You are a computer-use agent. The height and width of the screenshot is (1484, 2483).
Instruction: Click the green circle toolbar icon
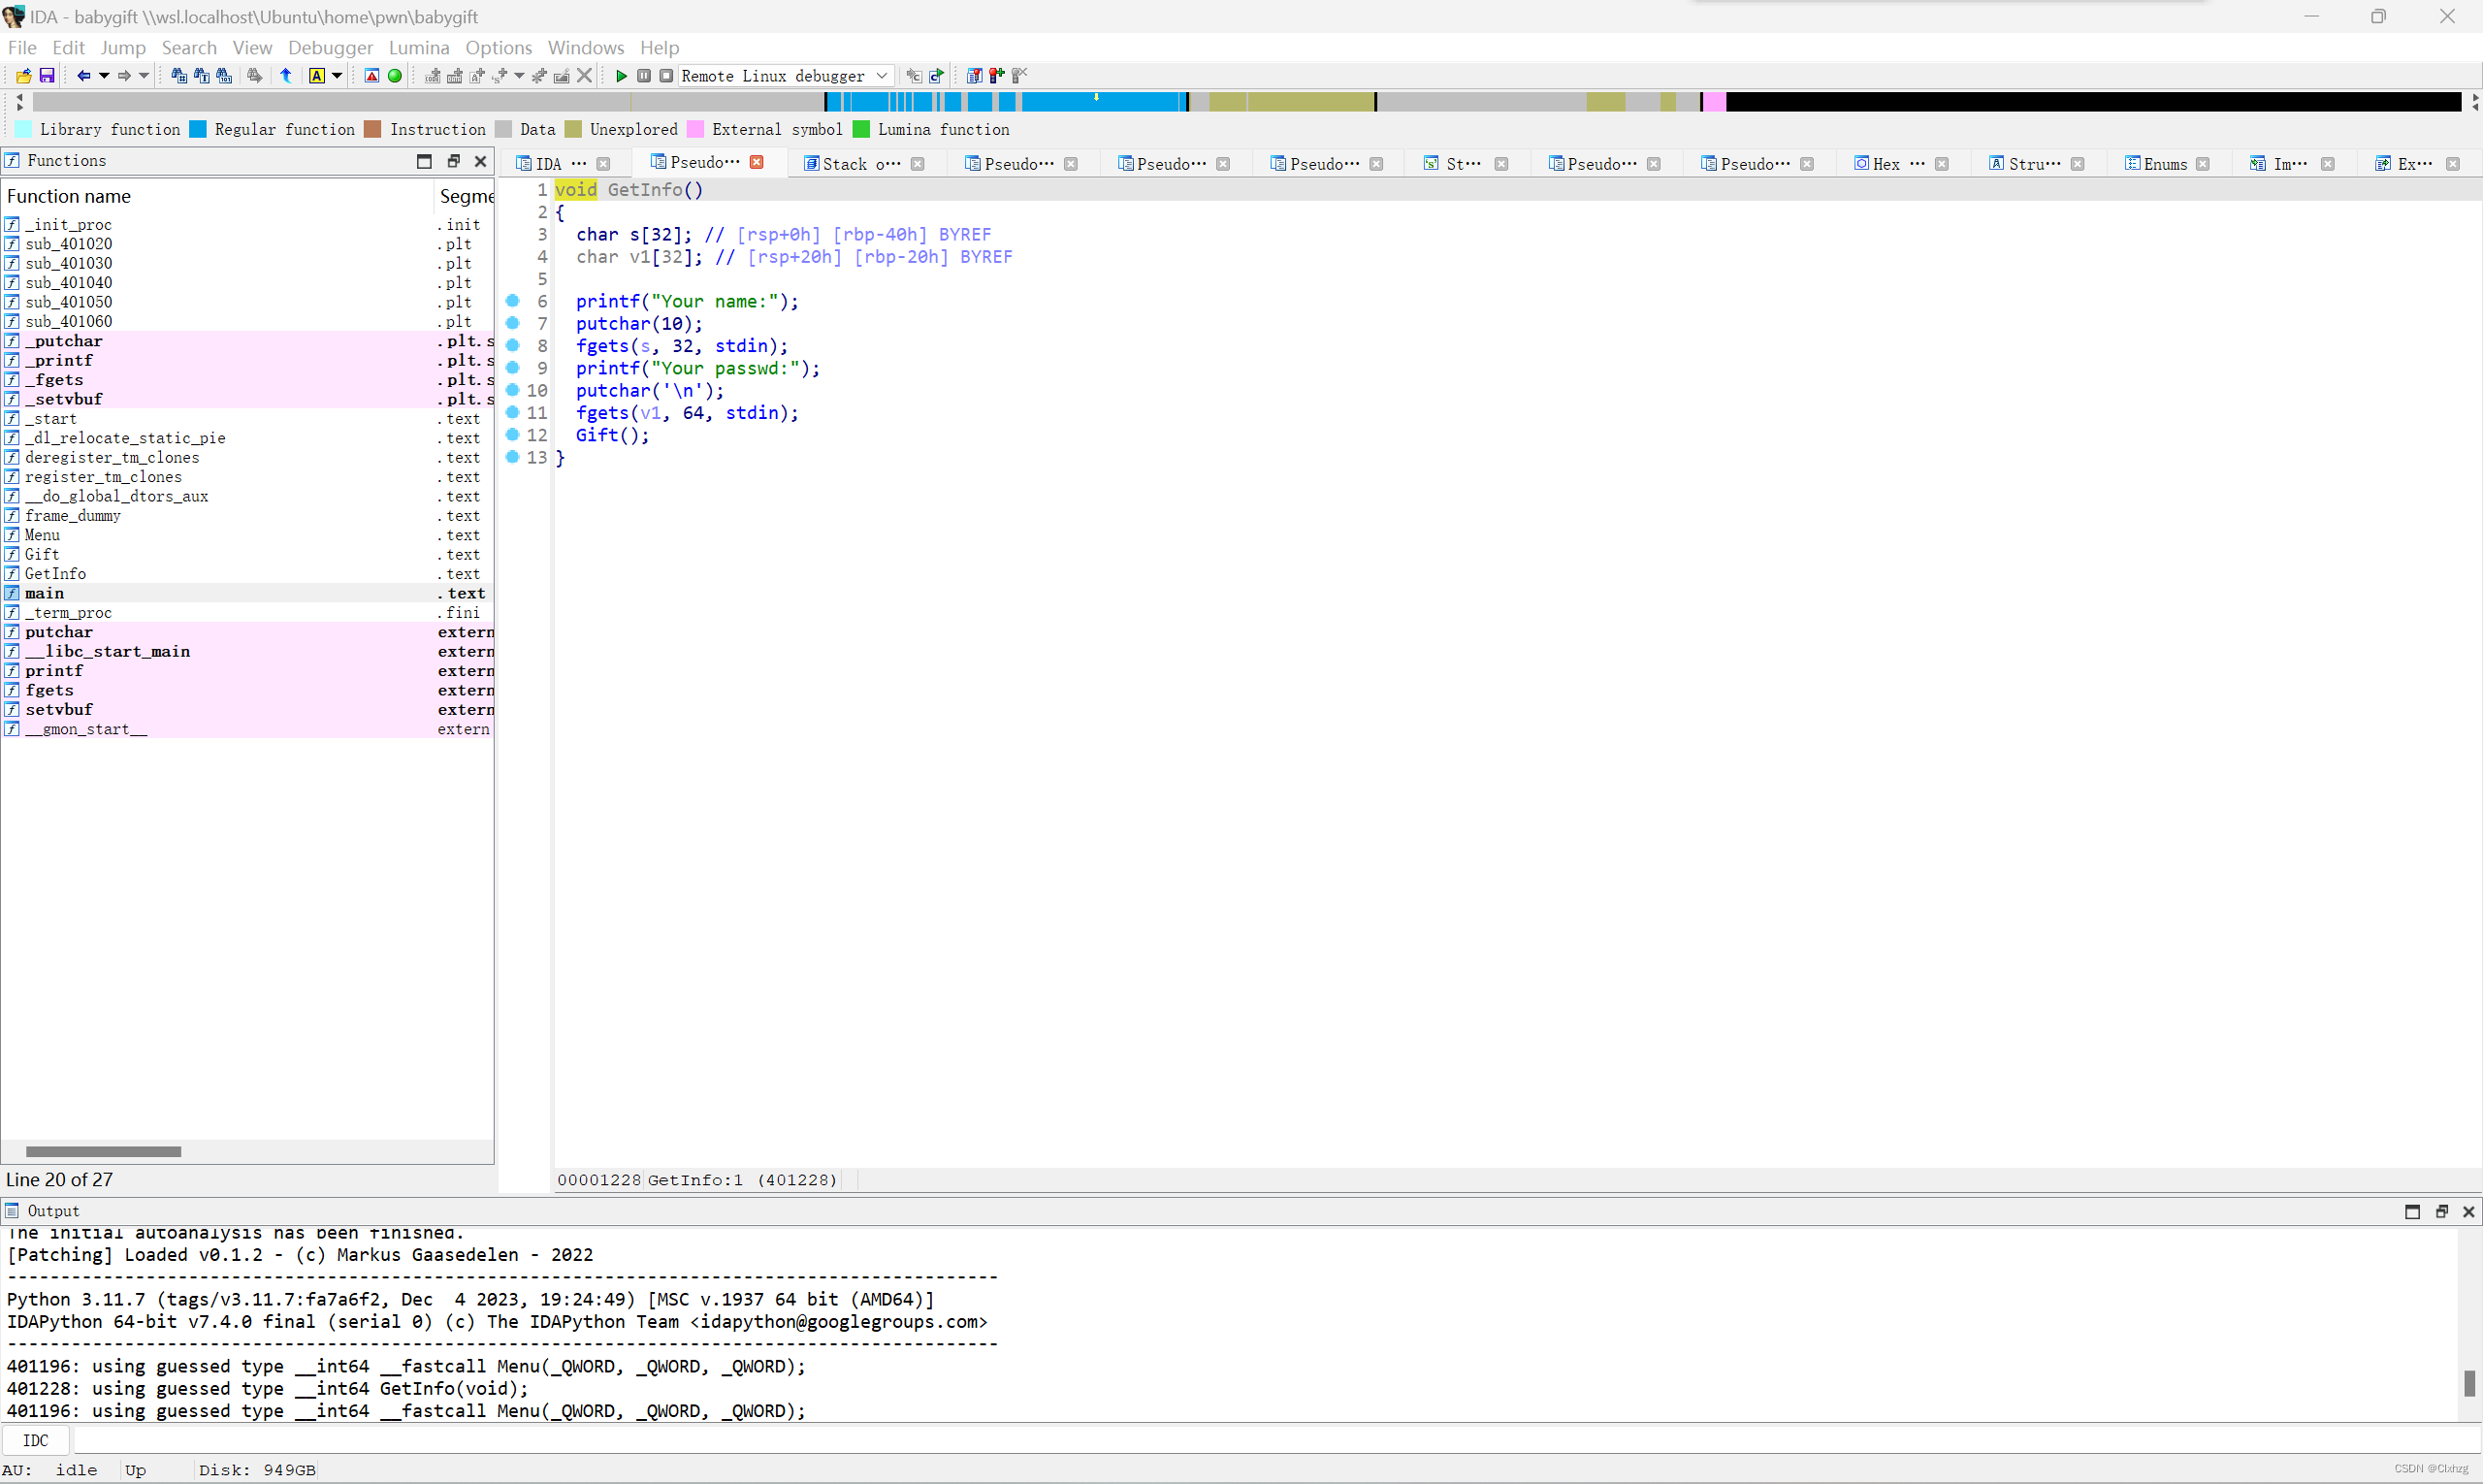pyautogui.click(x=395, y=76)
